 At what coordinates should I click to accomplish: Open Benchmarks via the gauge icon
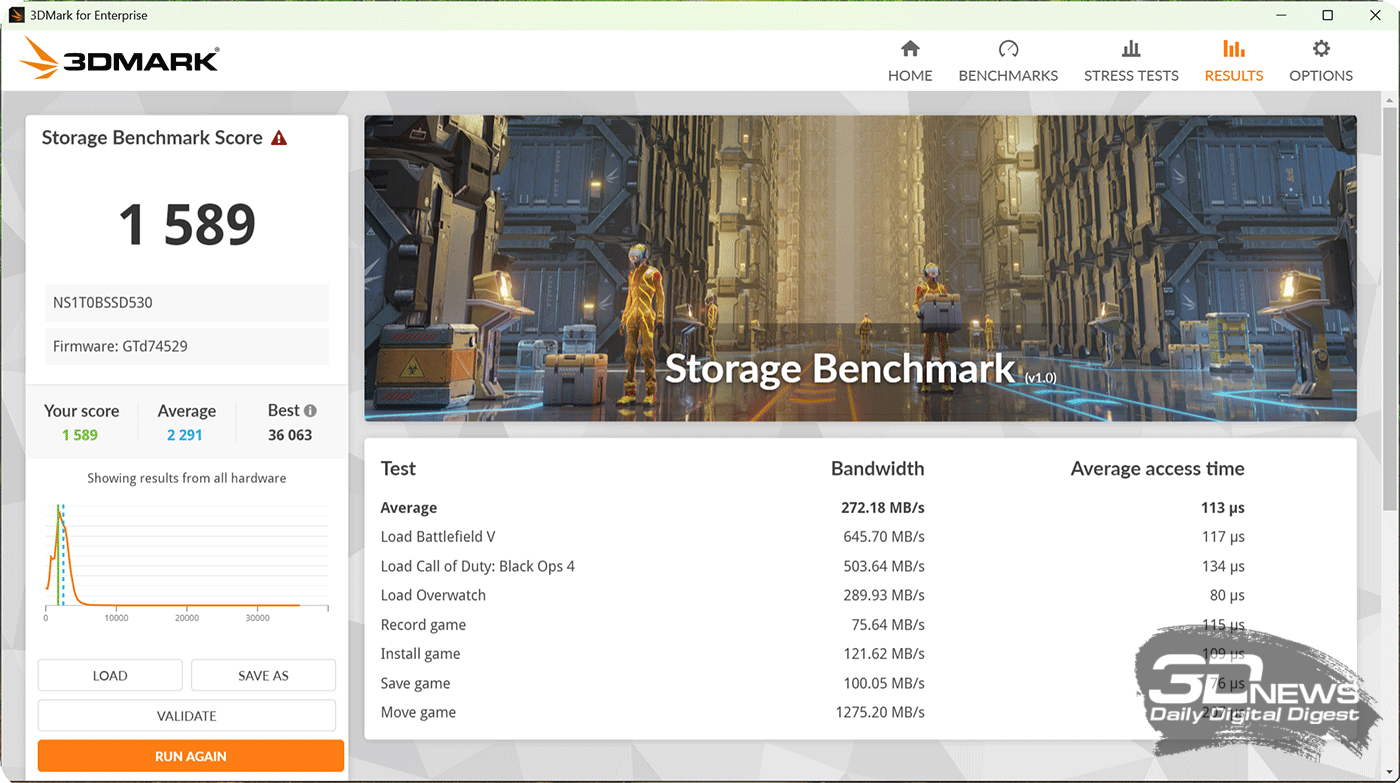(1008, 49)
